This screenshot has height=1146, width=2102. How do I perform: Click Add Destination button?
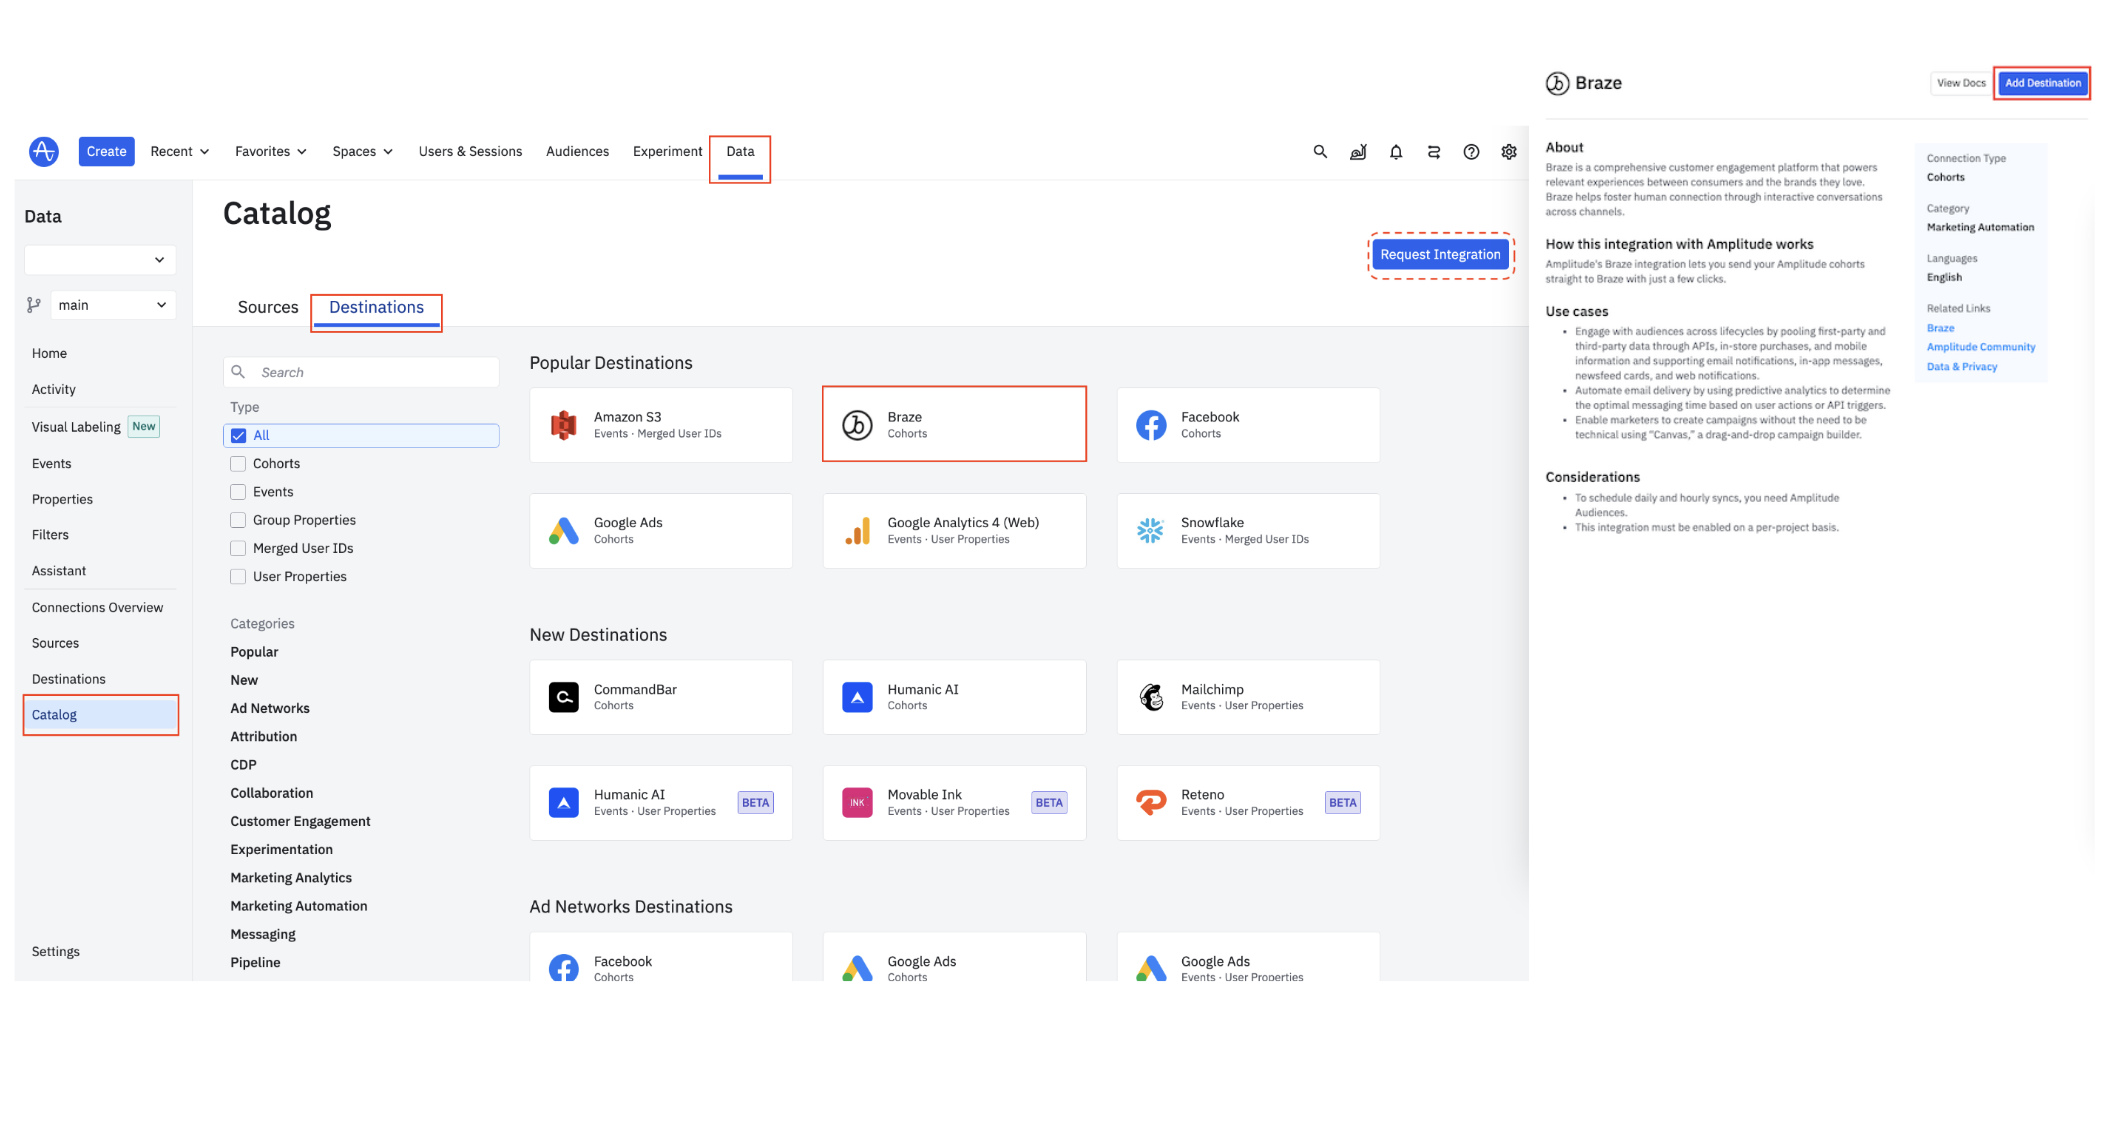[x=2042, y=83]
